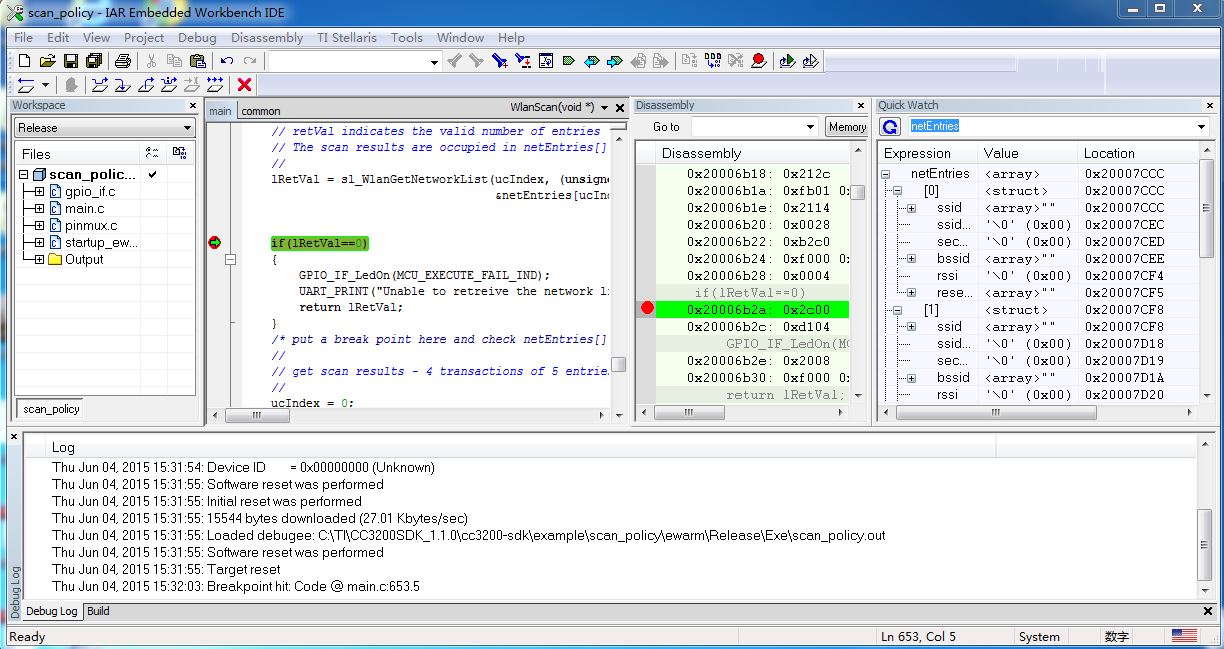Image resolution: width=1224 pixels, height=649 pixels.
Task: Expand the pinmux.c tree node
Action: point(39,225)
